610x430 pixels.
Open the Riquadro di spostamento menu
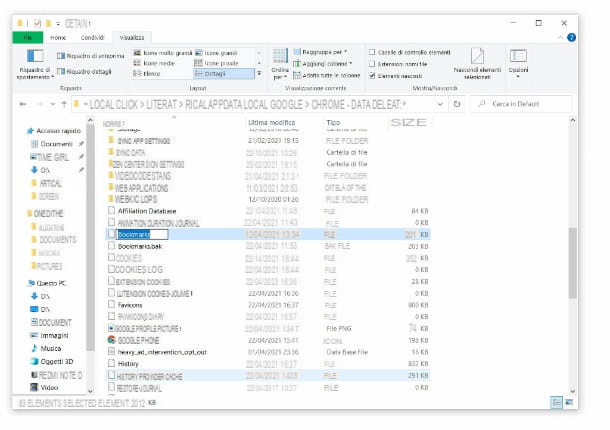34,64
